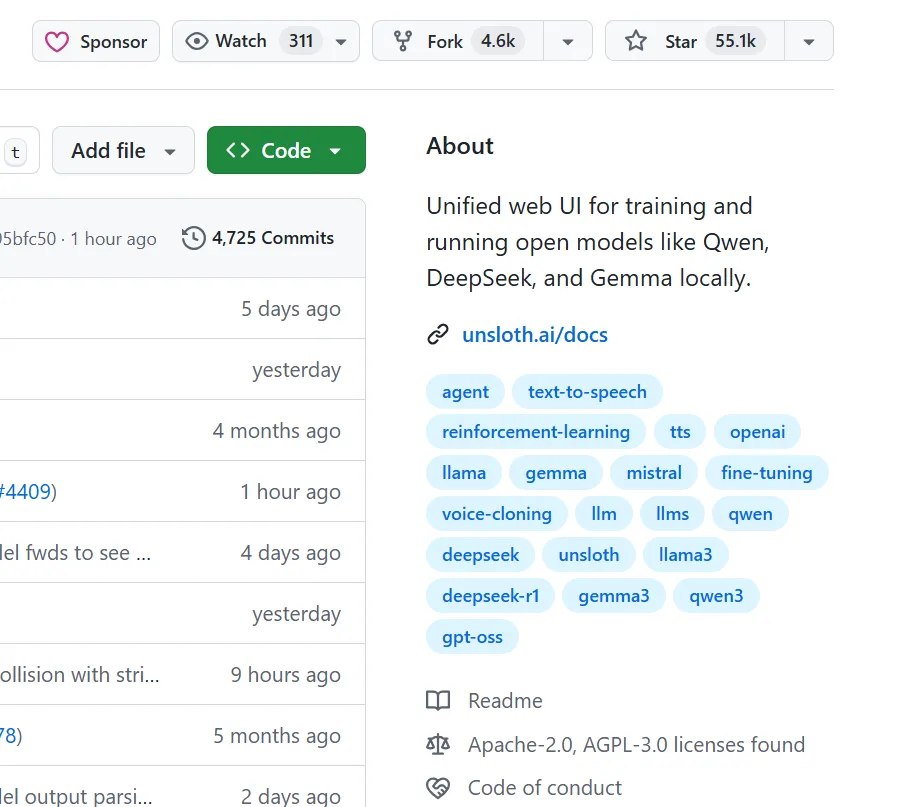Image resolution: width=921 pixels, height=807 pixels.
Task: Click the Fork button label
Action: click(x=445, y=42)
